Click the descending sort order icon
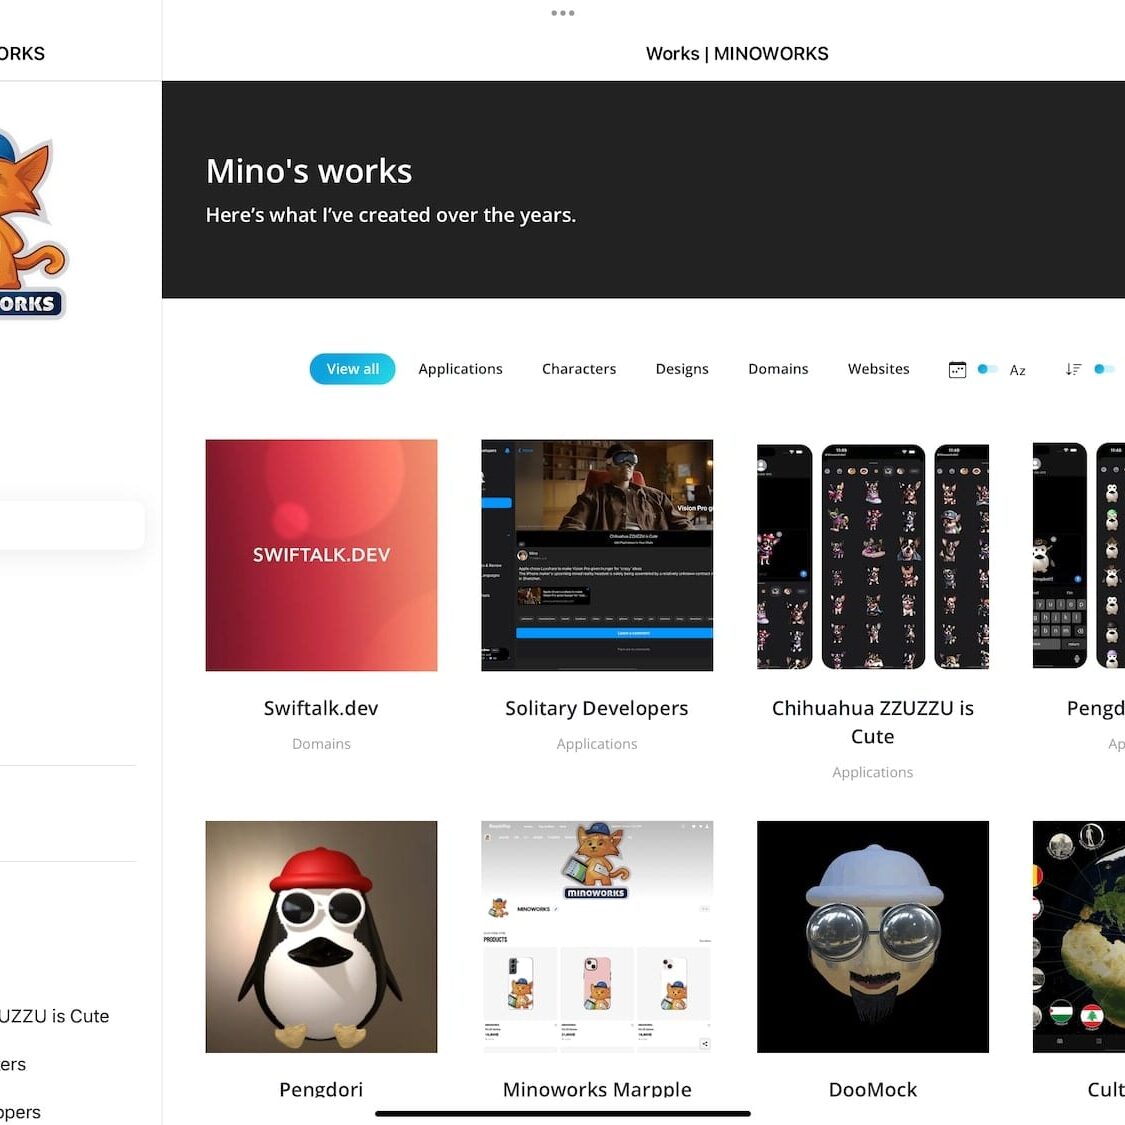This screenshot has height=1125, width=1125. click(1073, 370)
